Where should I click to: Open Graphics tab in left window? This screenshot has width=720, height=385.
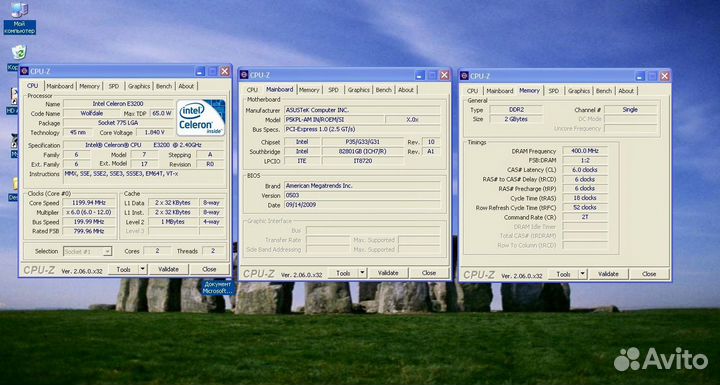pos(139,86)
